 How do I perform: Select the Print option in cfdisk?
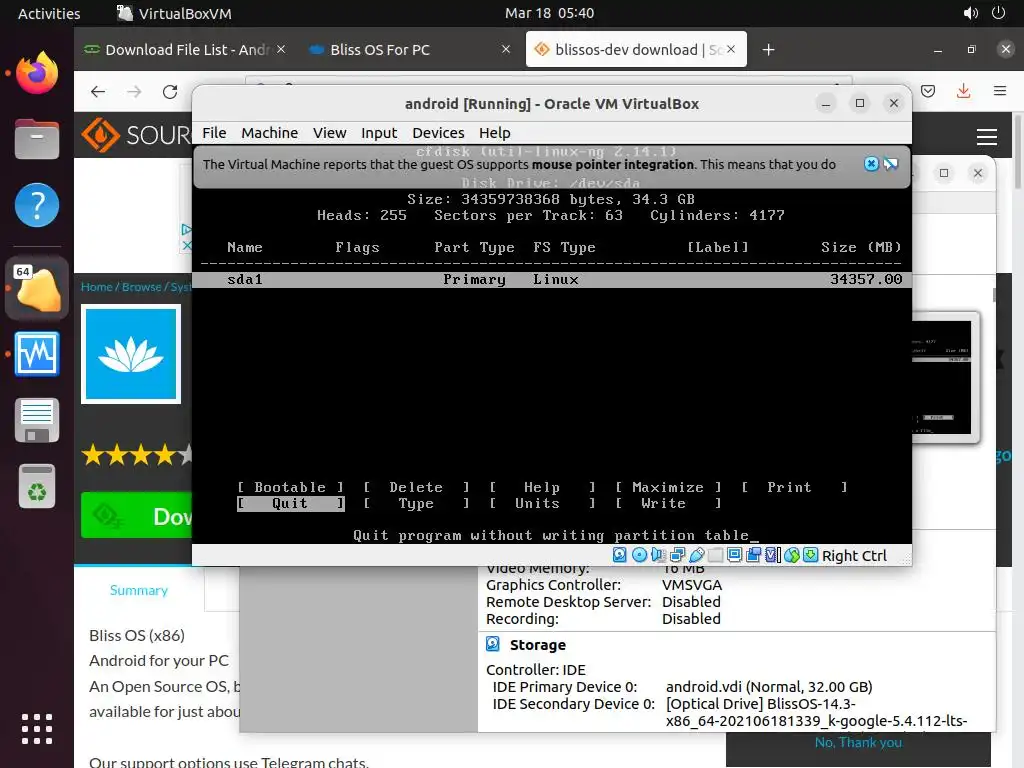tap(793, 487)
